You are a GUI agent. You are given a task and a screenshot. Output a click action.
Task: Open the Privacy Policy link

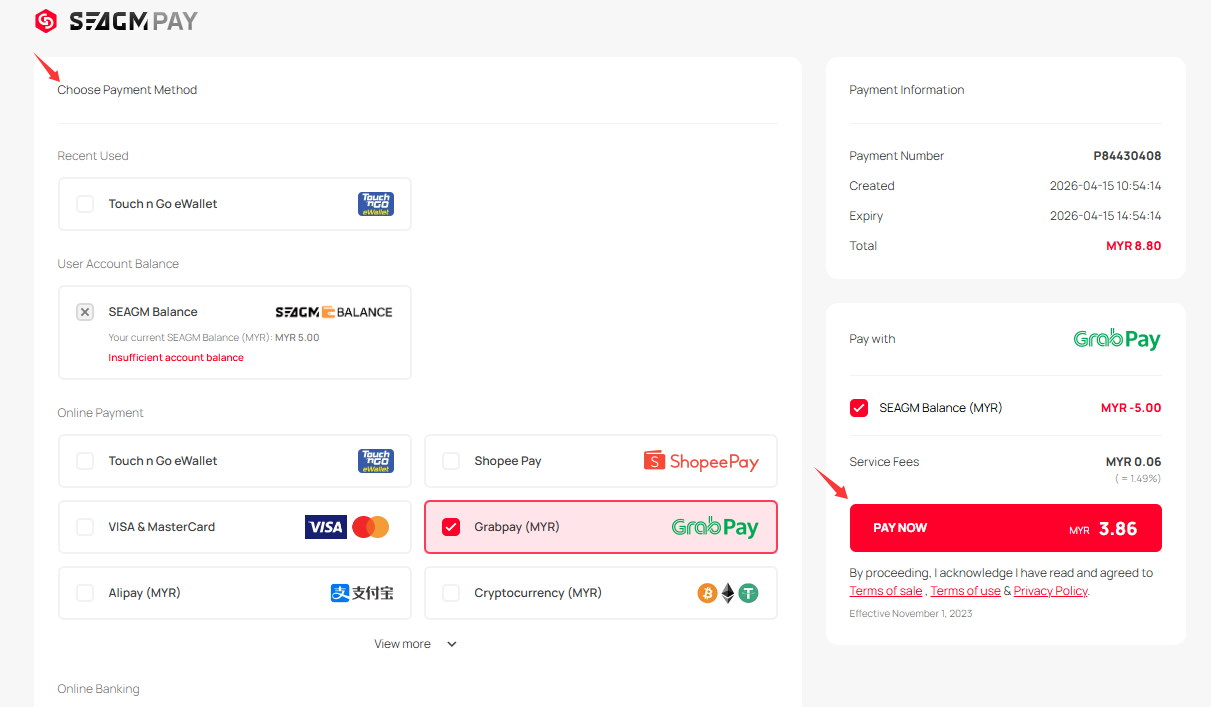[1050, 591]
